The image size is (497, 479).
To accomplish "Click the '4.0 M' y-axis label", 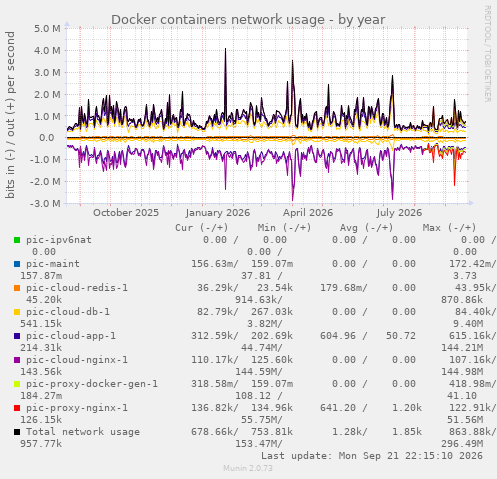I will point(47,51).
